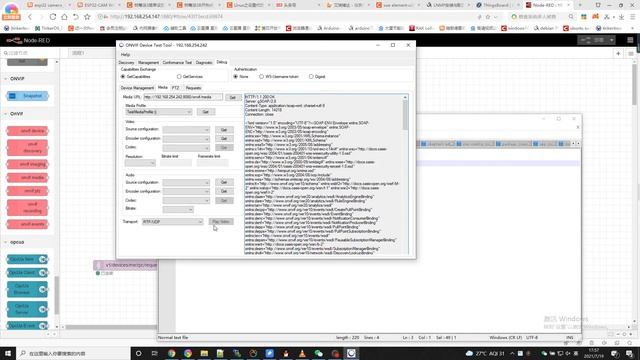Choose WS-Username token authentication
Viewport: 640px width, 360px height.
(x=261, y=77)
